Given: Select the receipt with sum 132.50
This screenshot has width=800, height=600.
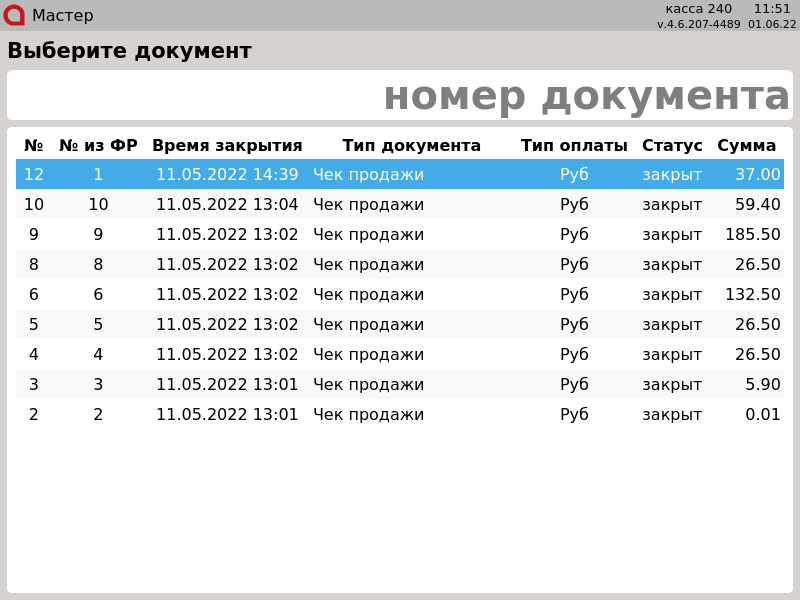Looking at the screenshot, I should (400, 294).
